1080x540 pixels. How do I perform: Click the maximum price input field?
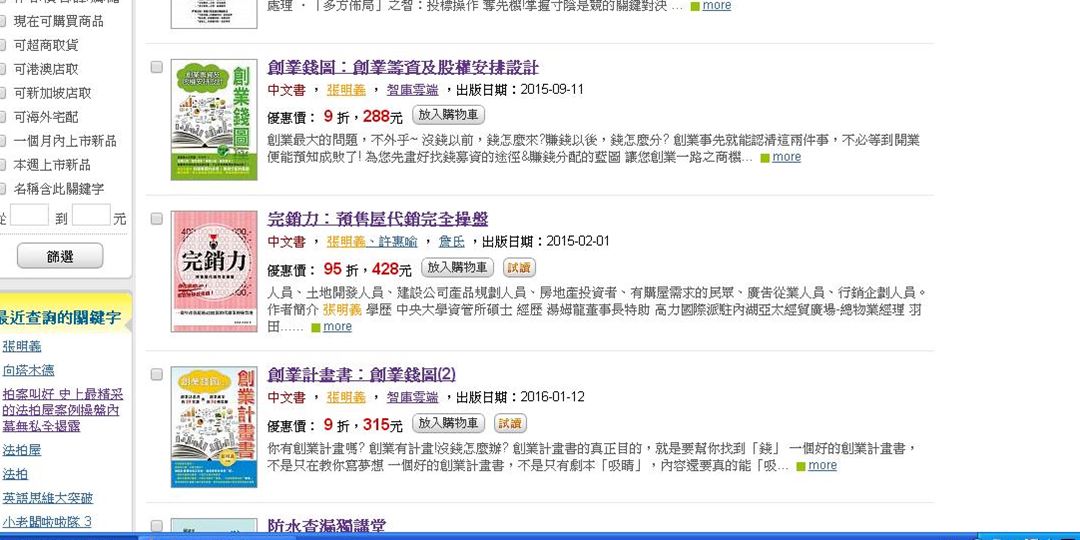click(91, 215)
